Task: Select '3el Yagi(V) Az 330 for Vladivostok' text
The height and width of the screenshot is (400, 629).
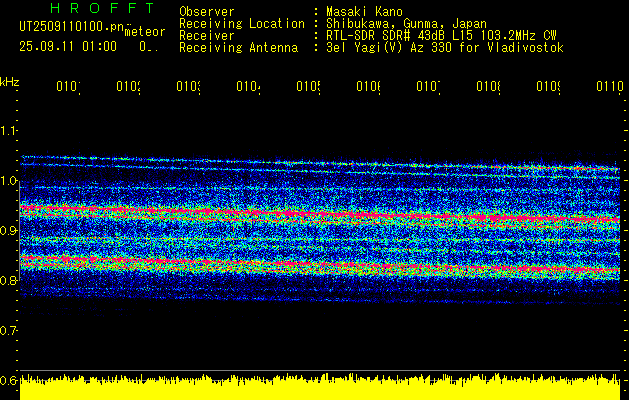Action: [445, 48]
